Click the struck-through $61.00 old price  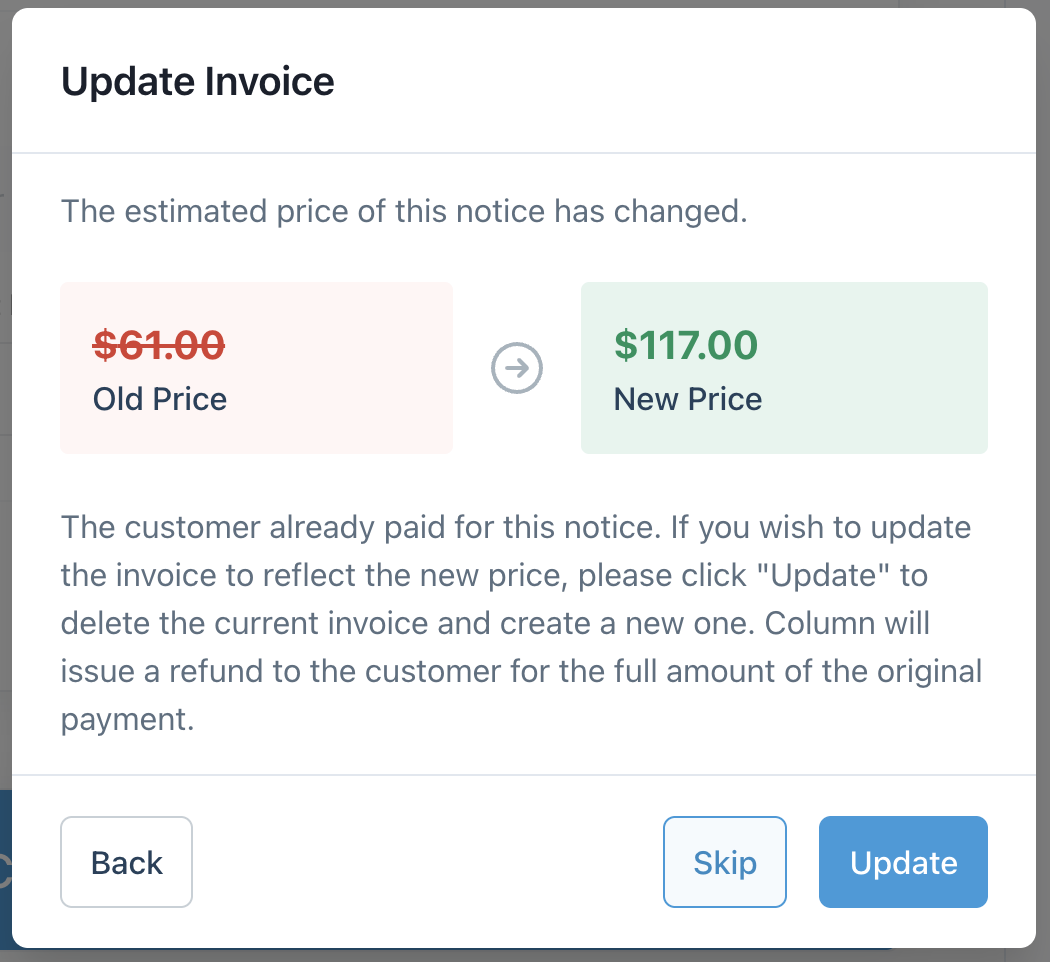(x=159, y=345)
